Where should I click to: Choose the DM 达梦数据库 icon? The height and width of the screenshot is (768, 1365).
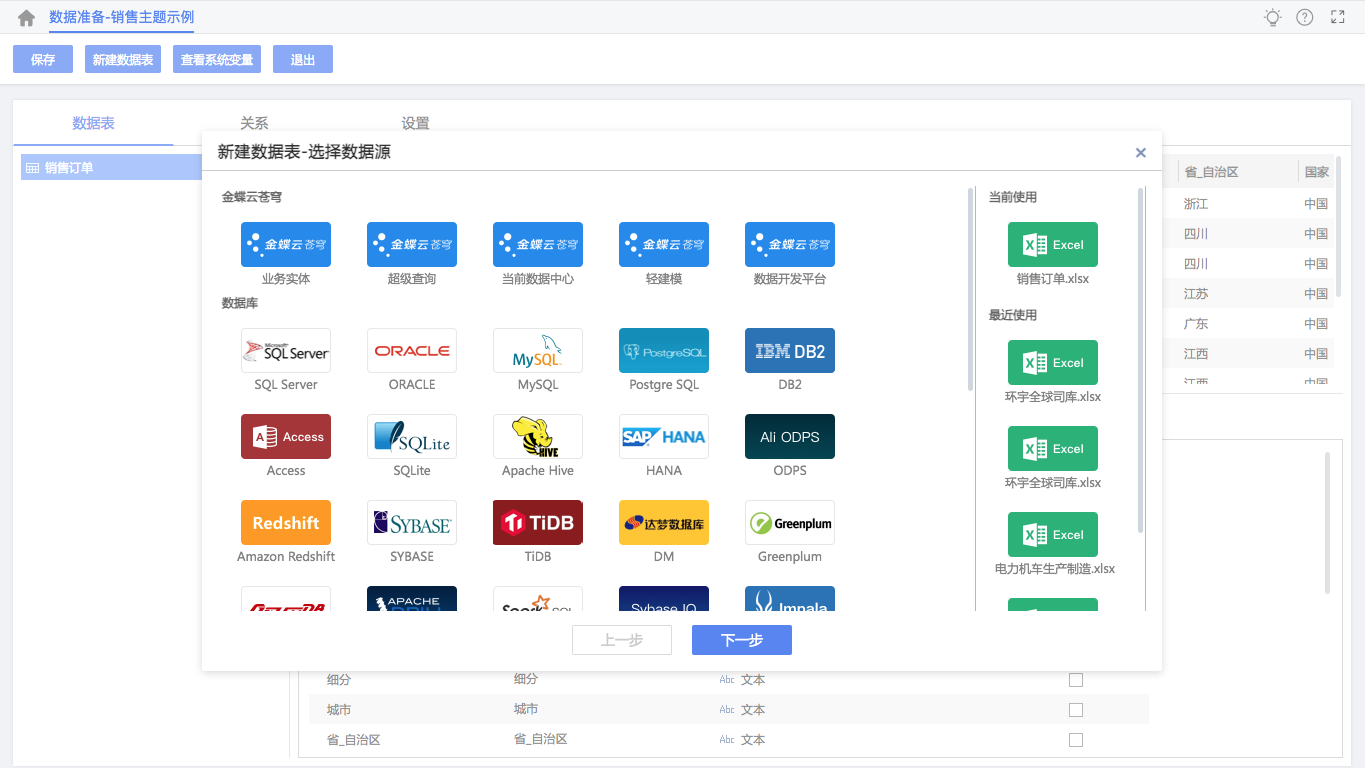[x=664, y=523]
